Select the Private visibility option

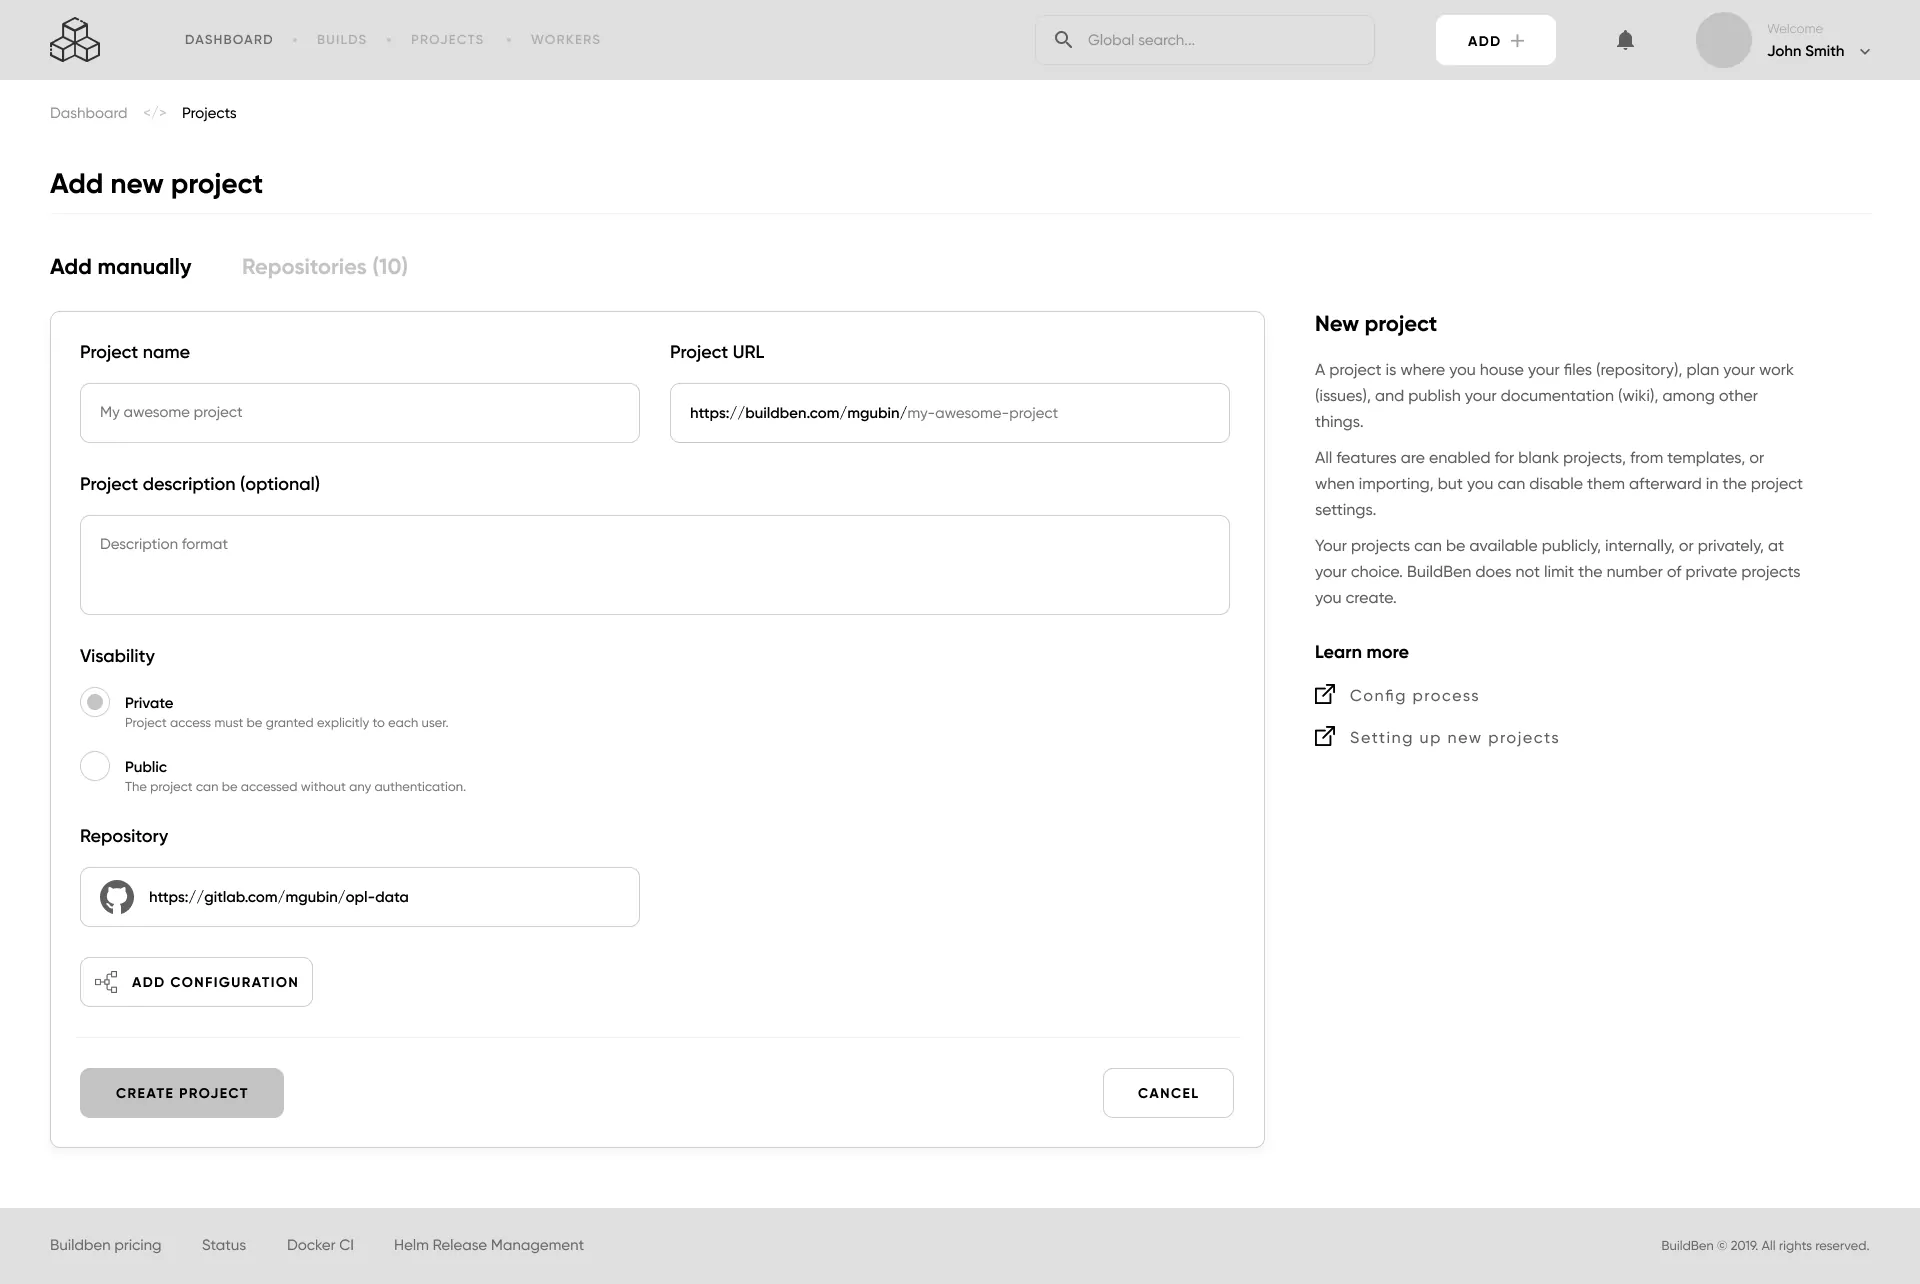pos(95,702)
